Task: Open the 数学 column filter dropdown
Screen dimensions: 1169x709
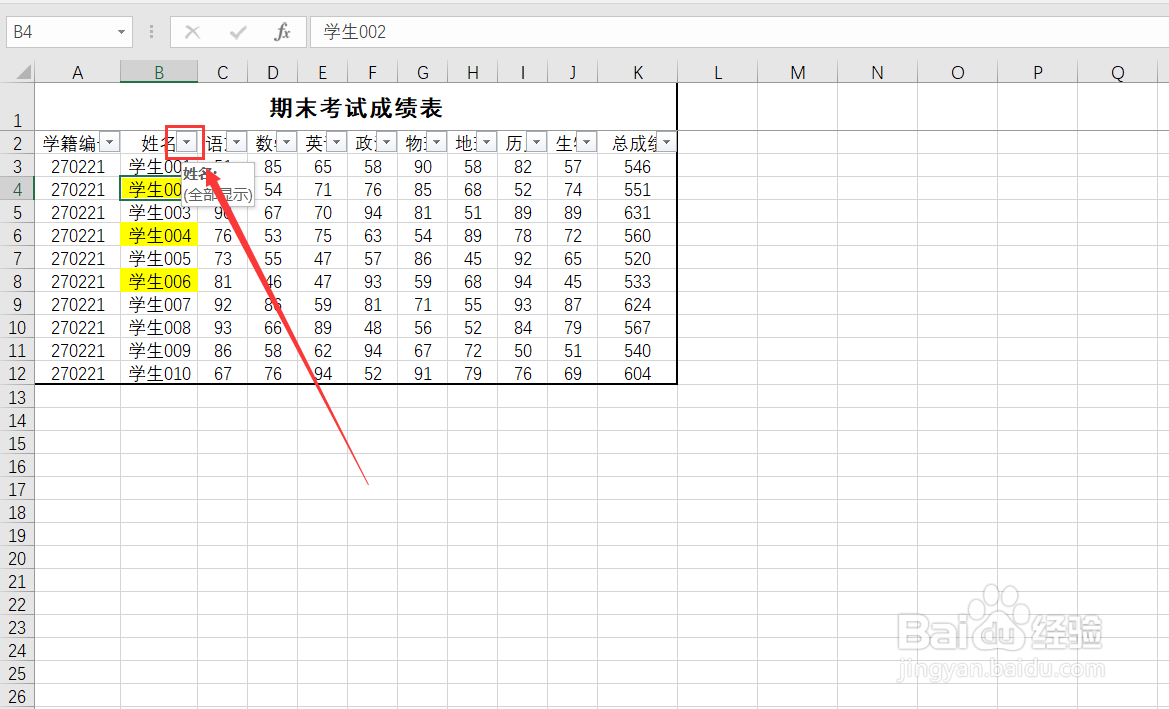Action: tap(286, 142)
